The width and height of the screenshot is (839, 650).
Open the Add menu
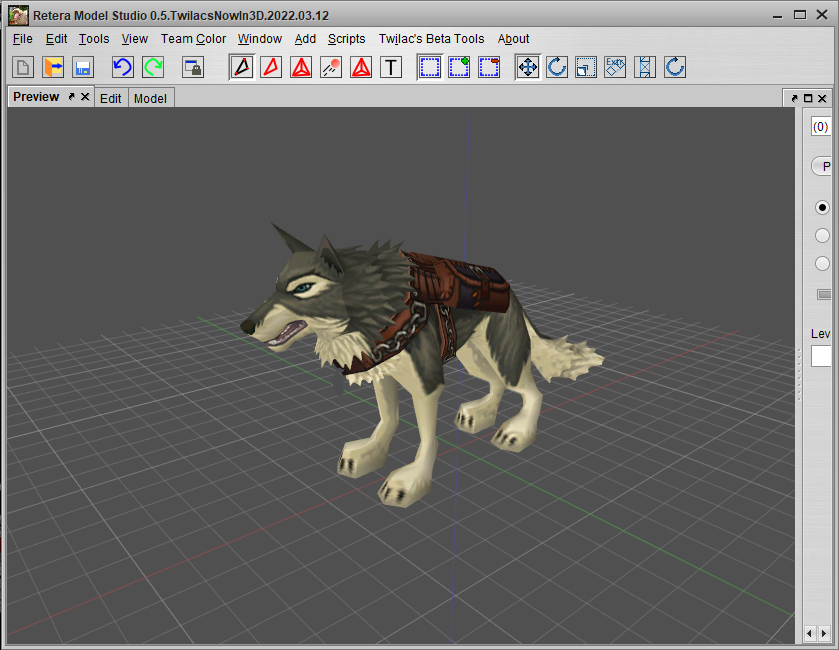click(305, 39)
